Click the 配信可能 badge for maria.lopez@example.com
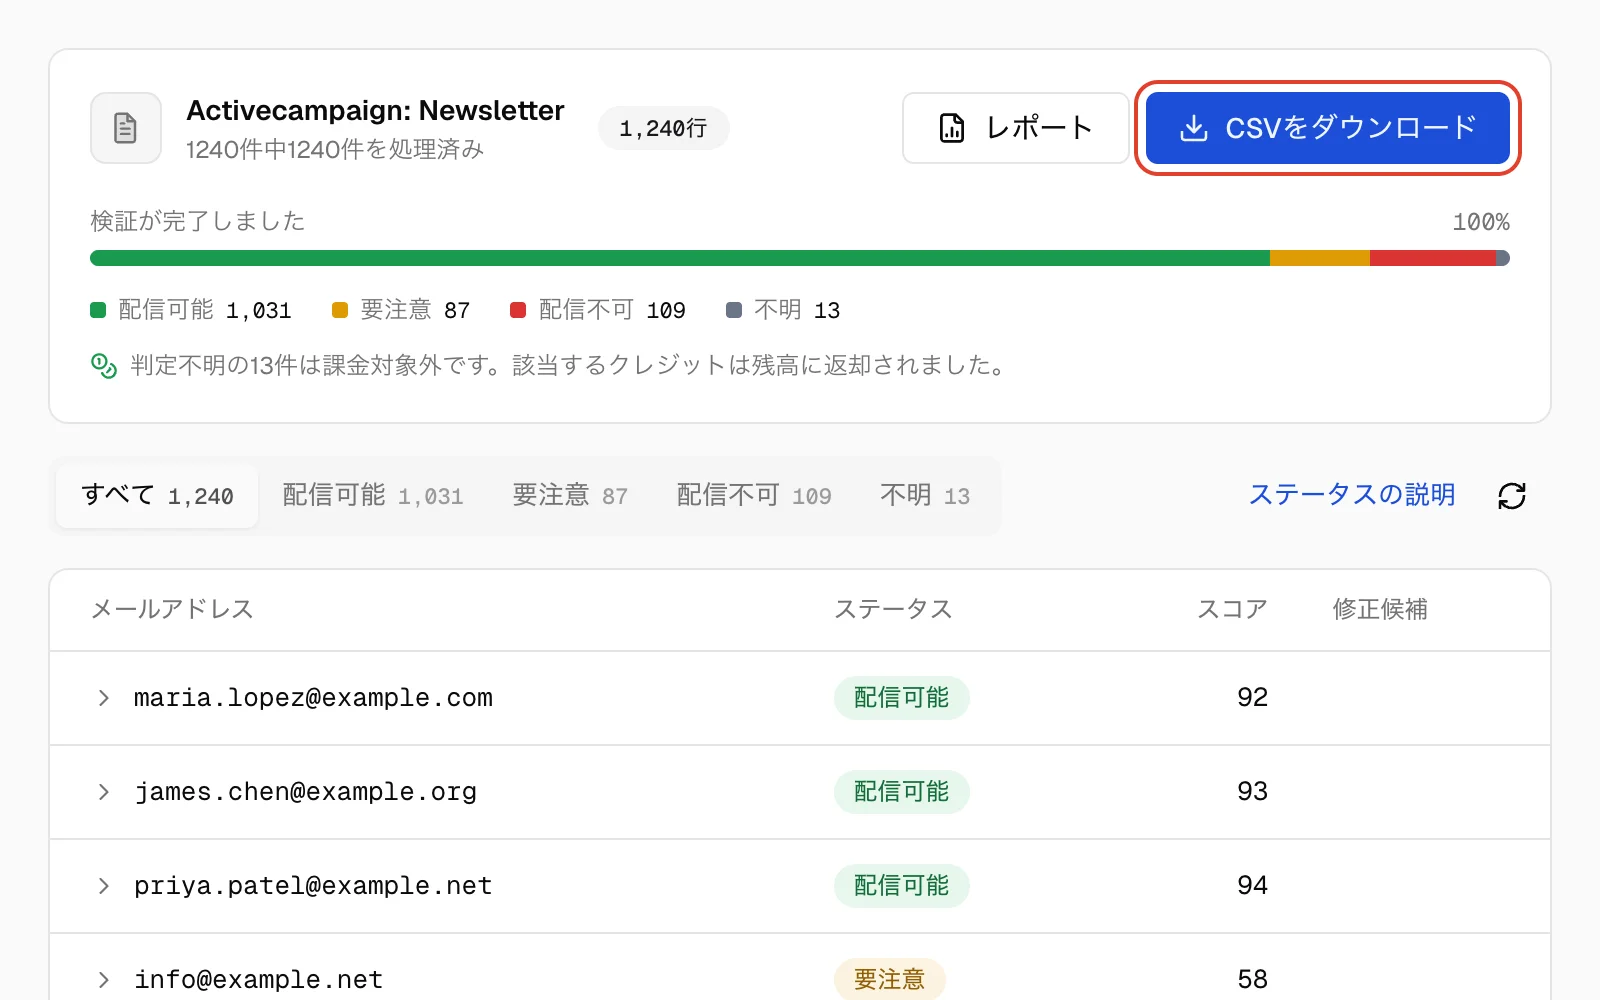This screenshot has height=1000, width=1600. pyautogui.click(x=902, y=698)
